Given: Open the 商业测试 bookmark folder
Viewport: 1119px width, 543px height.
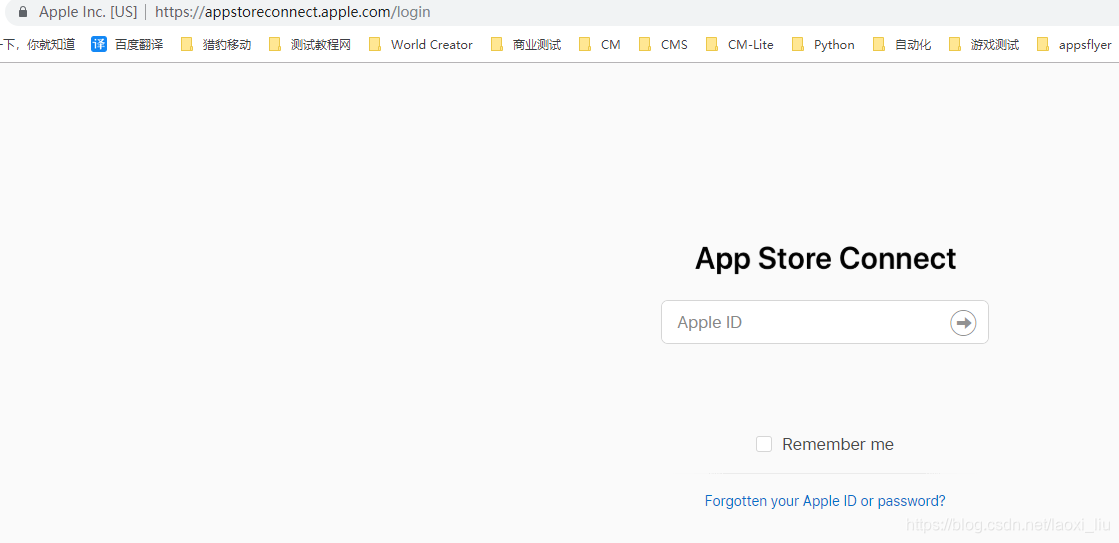Looking at the screenshot, I should tap(526, 44).
